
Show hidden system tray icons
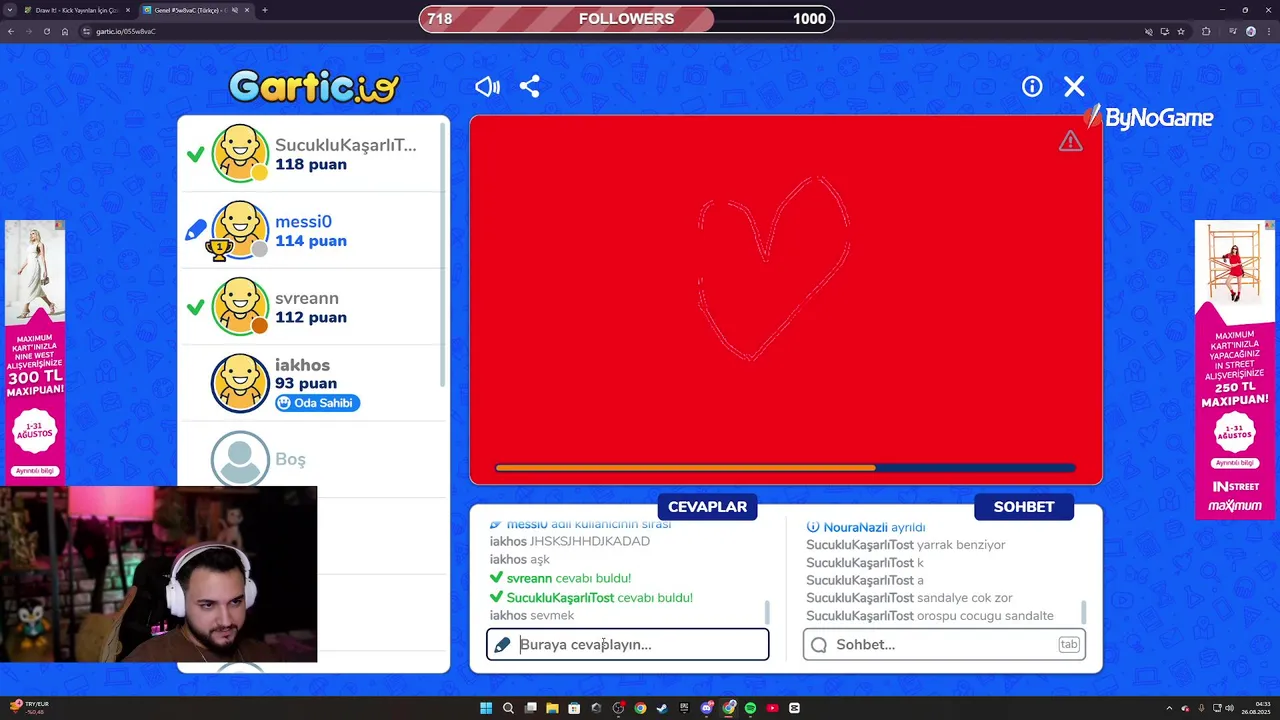point(1169,708)
